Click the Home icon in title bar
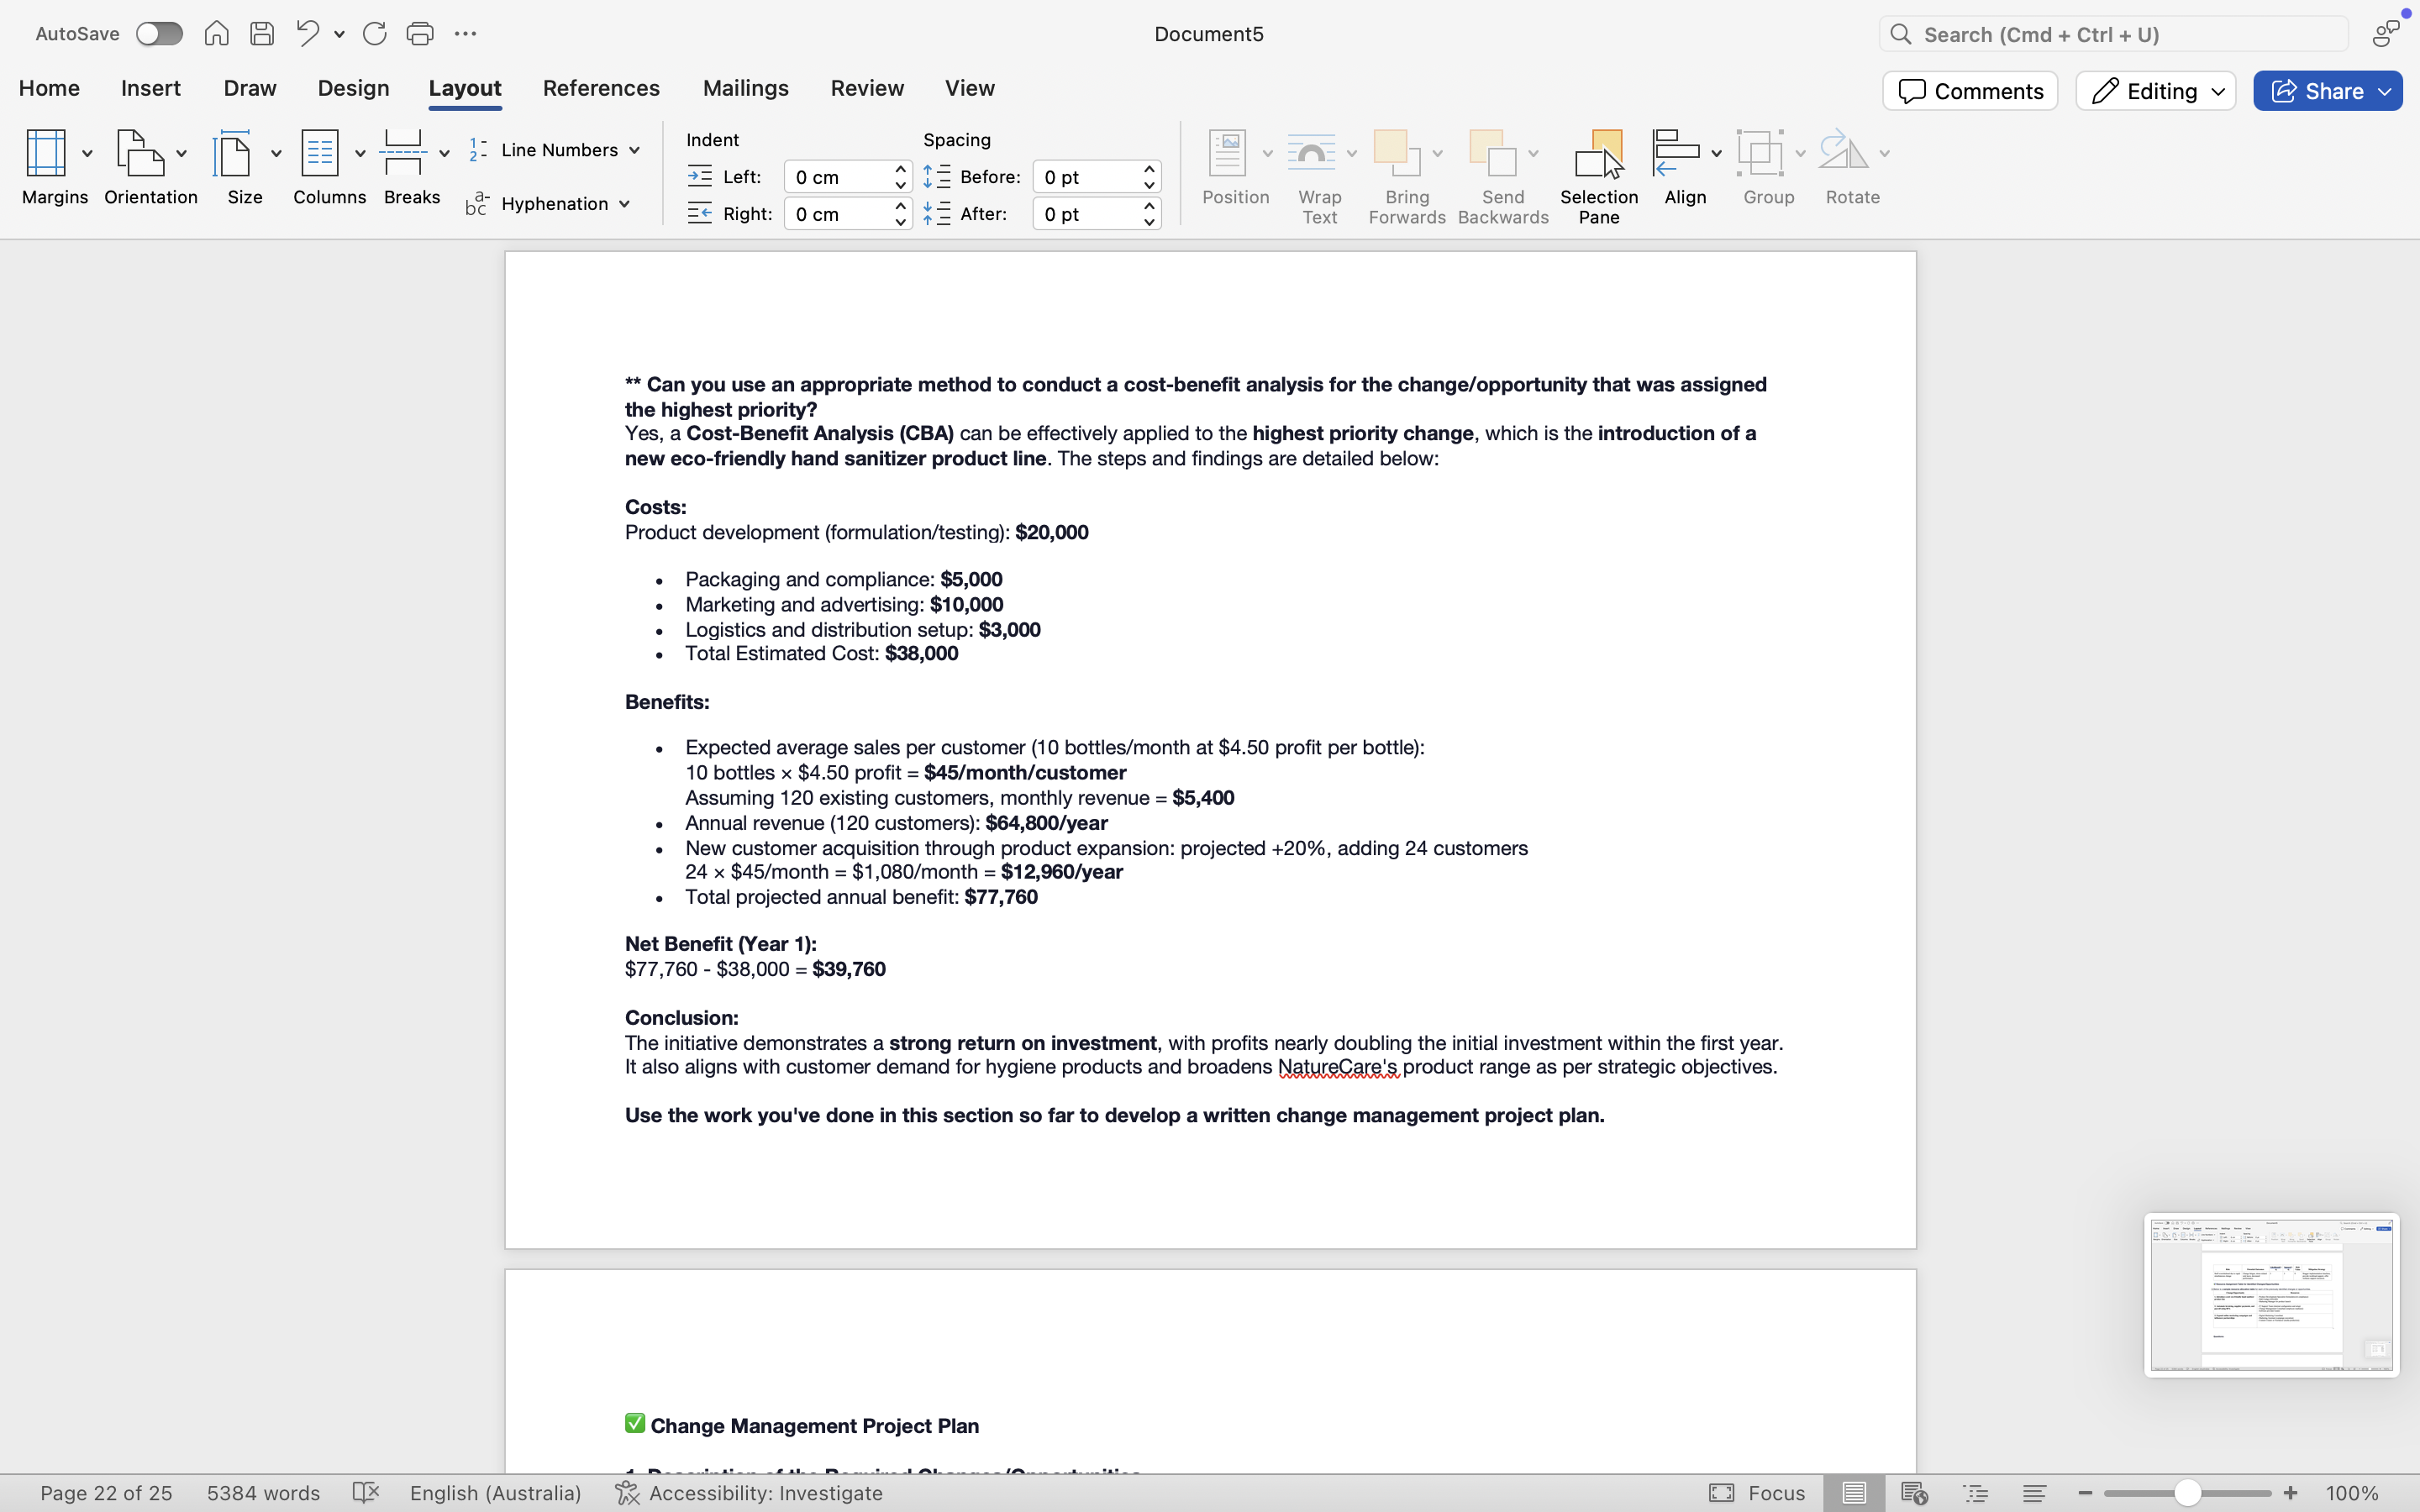The image size is (2420, 1512). pos(216,34)
